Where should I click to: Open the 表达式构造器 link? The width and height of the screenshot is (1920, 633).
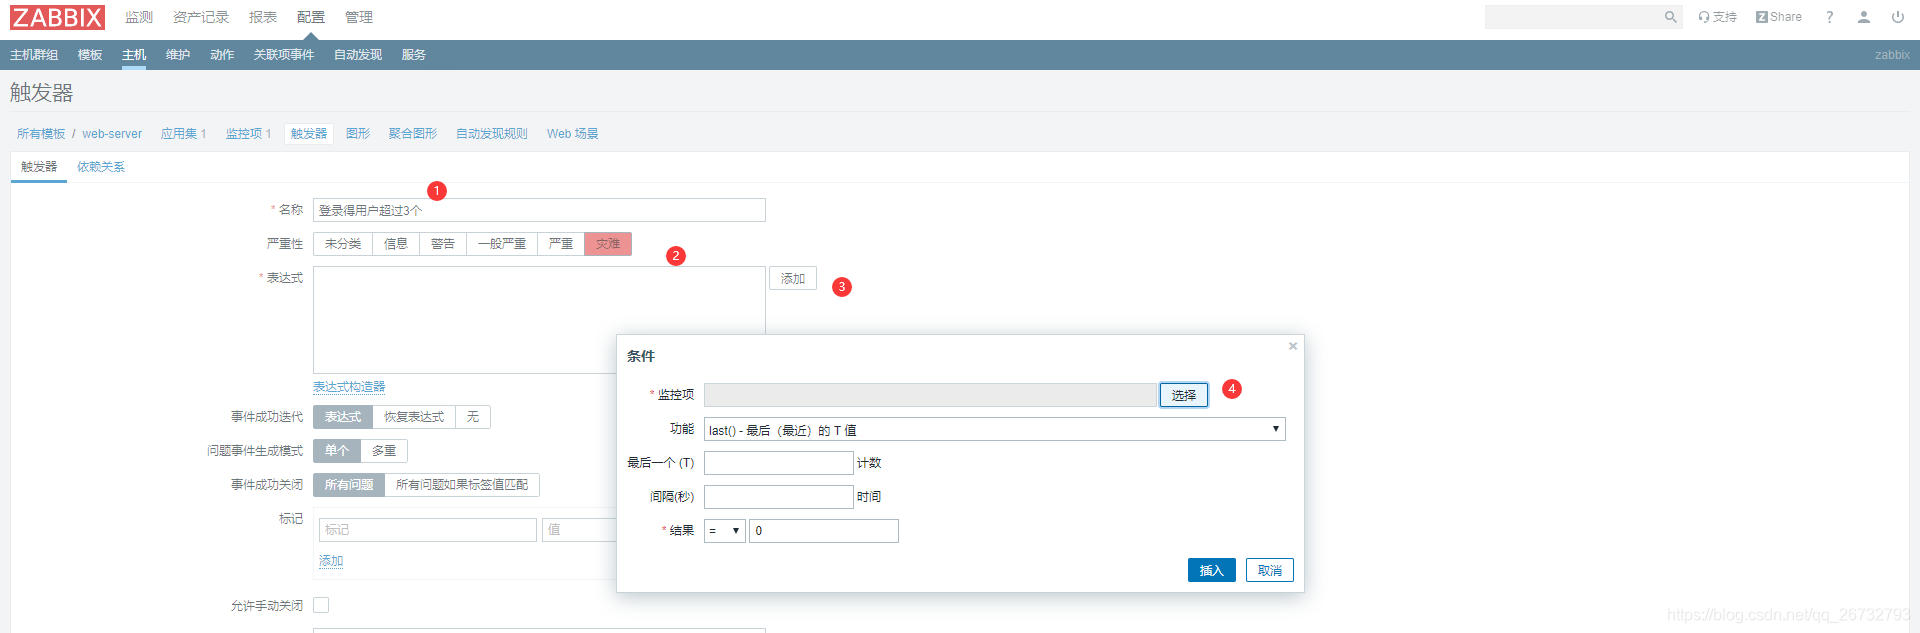pyautogui.click(x=349, y=387)
